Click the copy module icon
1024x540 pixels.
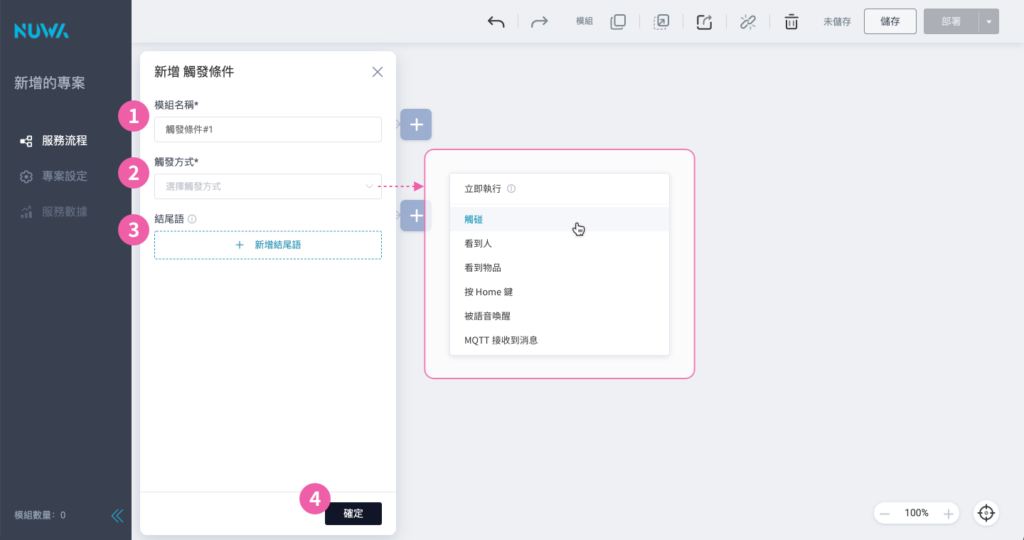pos(618,22)
